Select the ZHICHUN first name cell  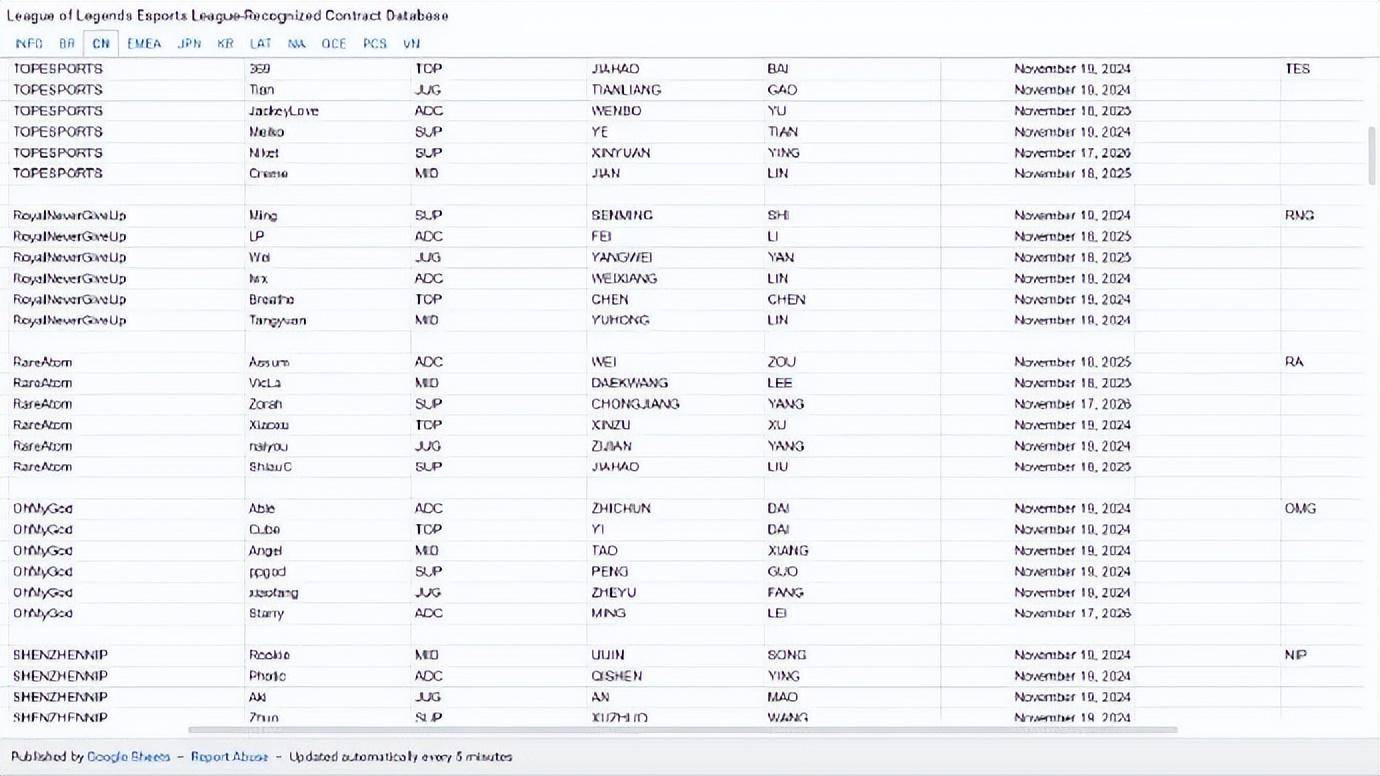pyautogui.click(x=621, y=508)
